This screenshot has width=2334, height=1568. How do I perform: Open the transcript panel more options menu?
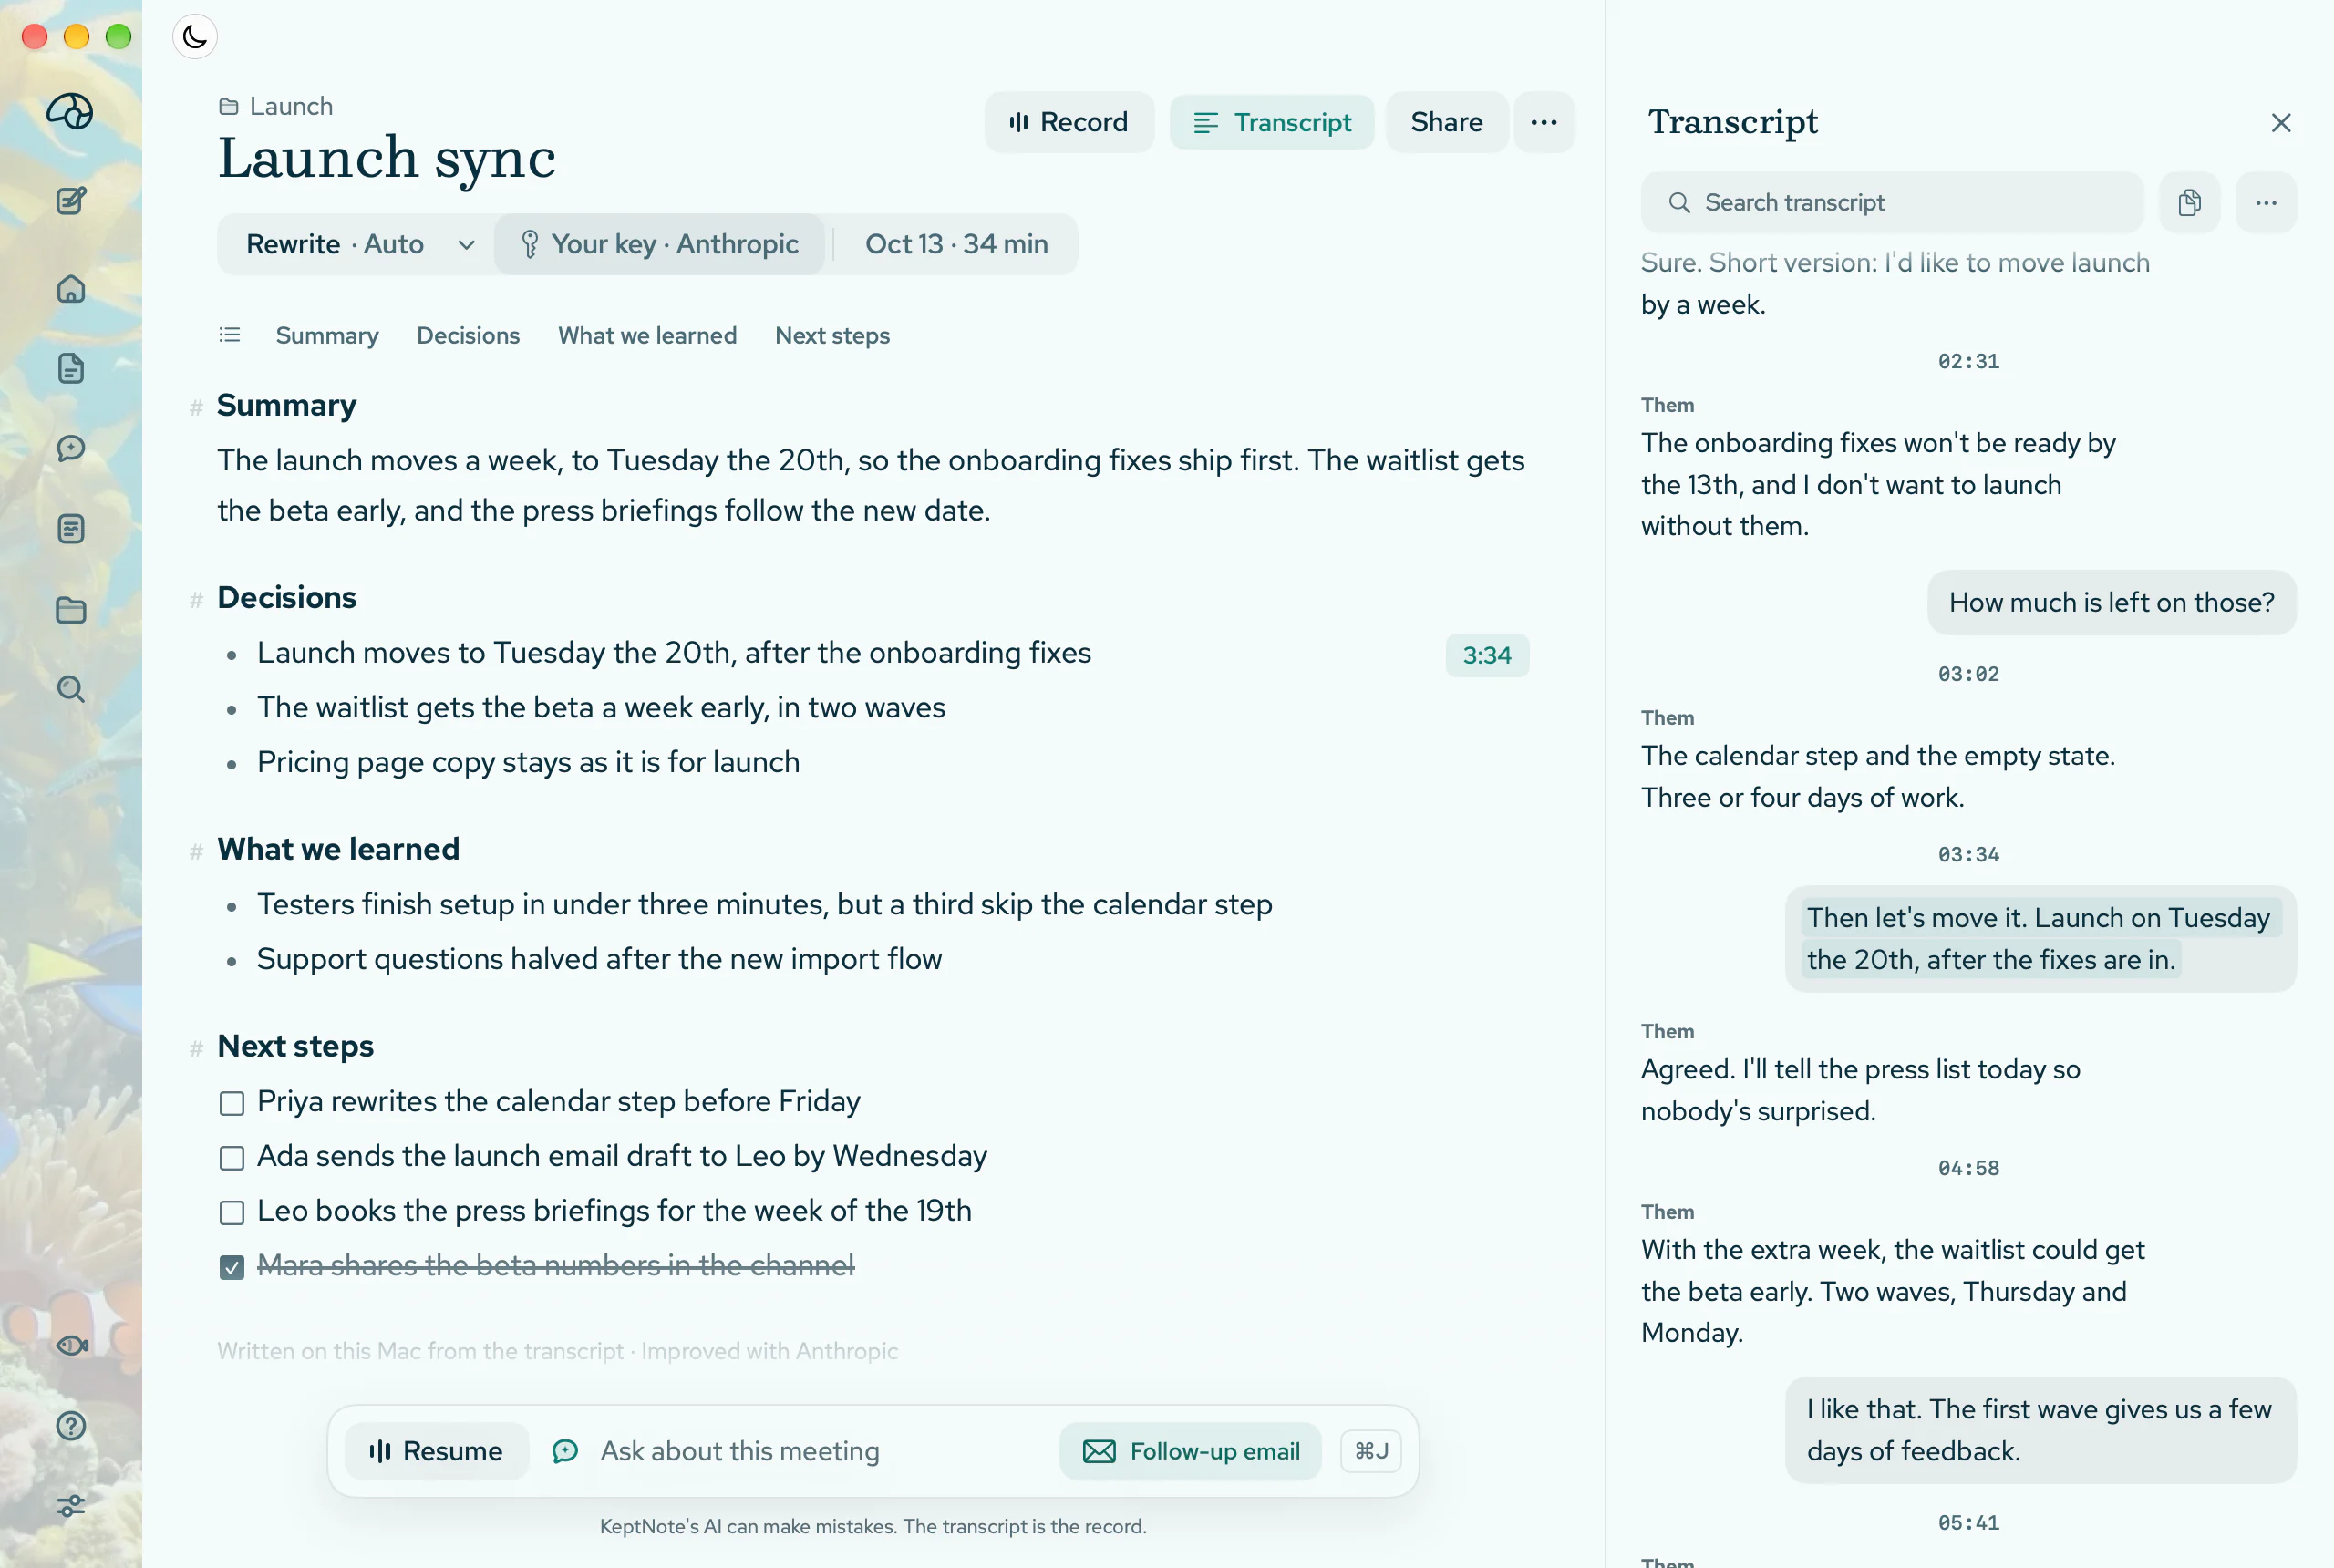(x=2265, y=202)
